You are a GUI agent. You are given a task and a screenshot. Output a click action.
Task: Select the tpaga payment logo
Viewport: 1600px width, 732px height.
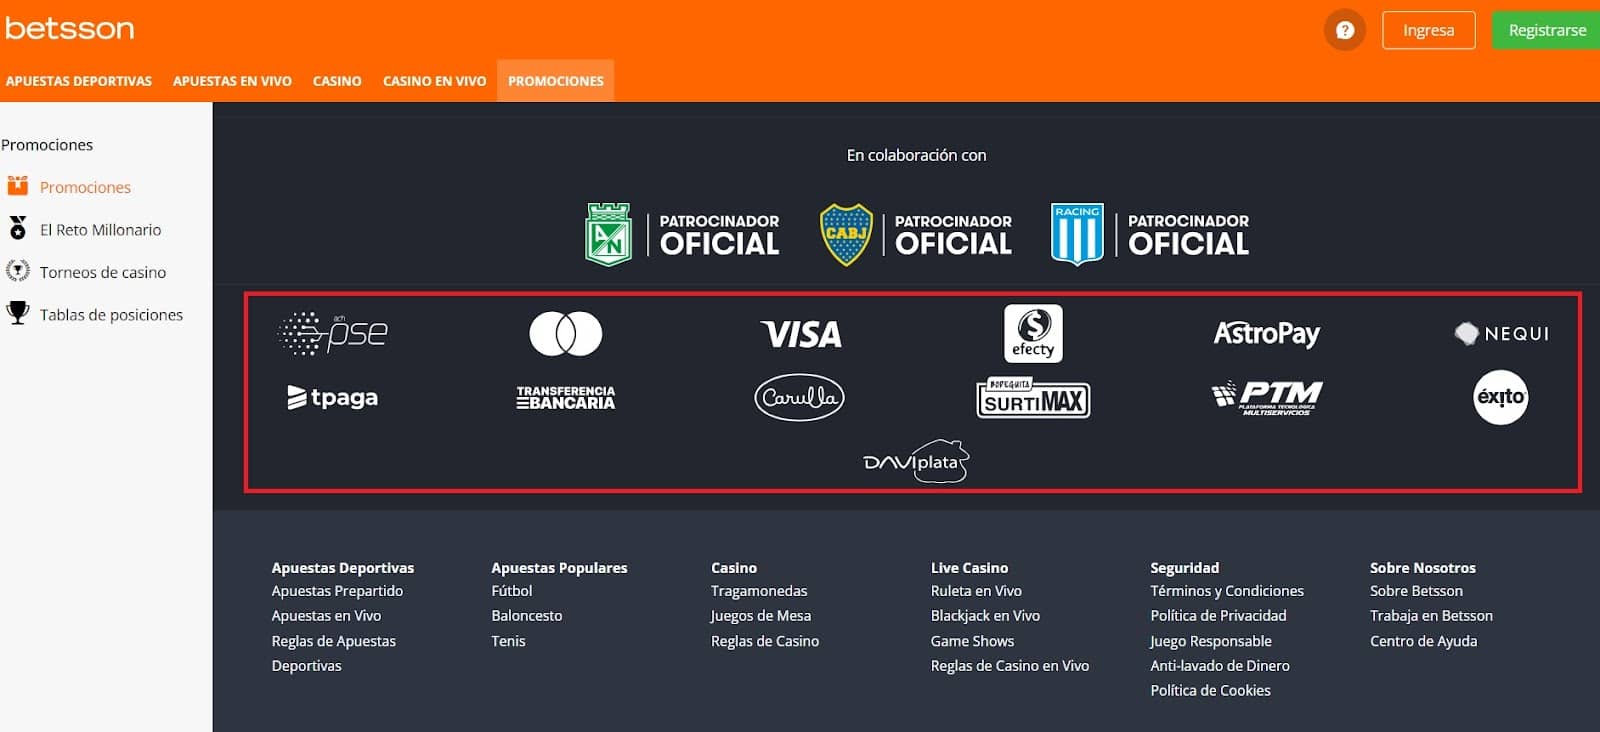pyautogui.click(x=332, y=397)
